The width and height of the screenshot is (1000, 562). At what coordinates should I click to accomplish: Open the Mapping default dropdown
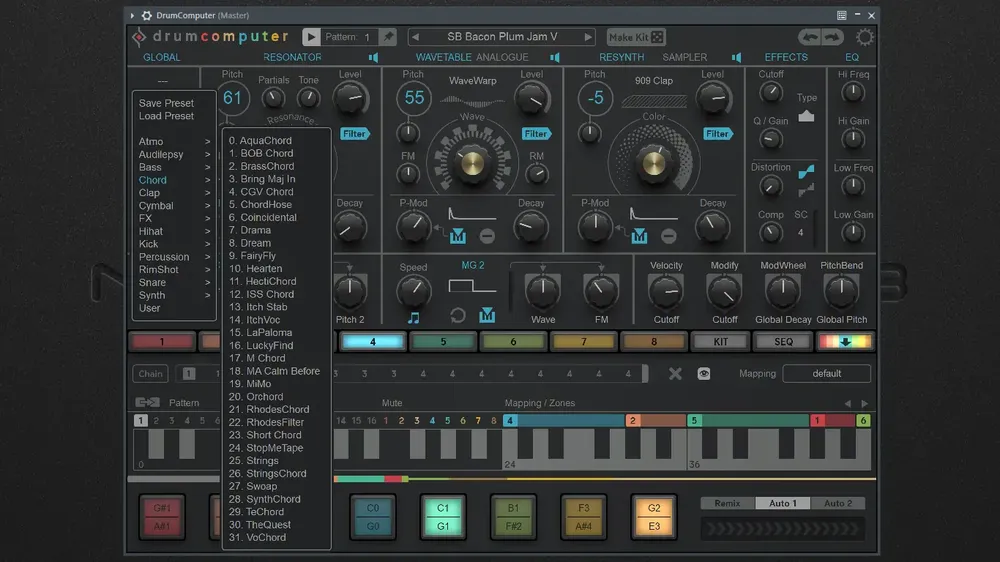coord(827,374)
